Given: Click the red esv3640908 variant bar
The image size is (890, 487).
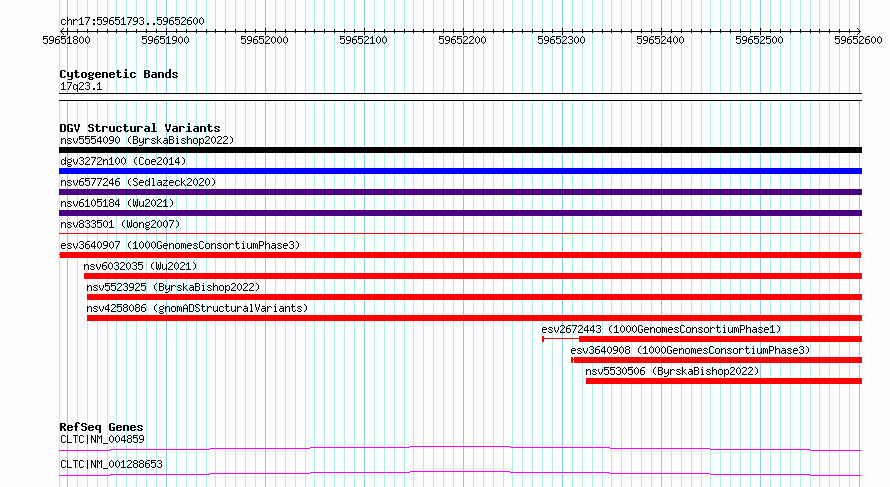Looking at the screenshot, I should pyautogui.click(x=716, y=360).
